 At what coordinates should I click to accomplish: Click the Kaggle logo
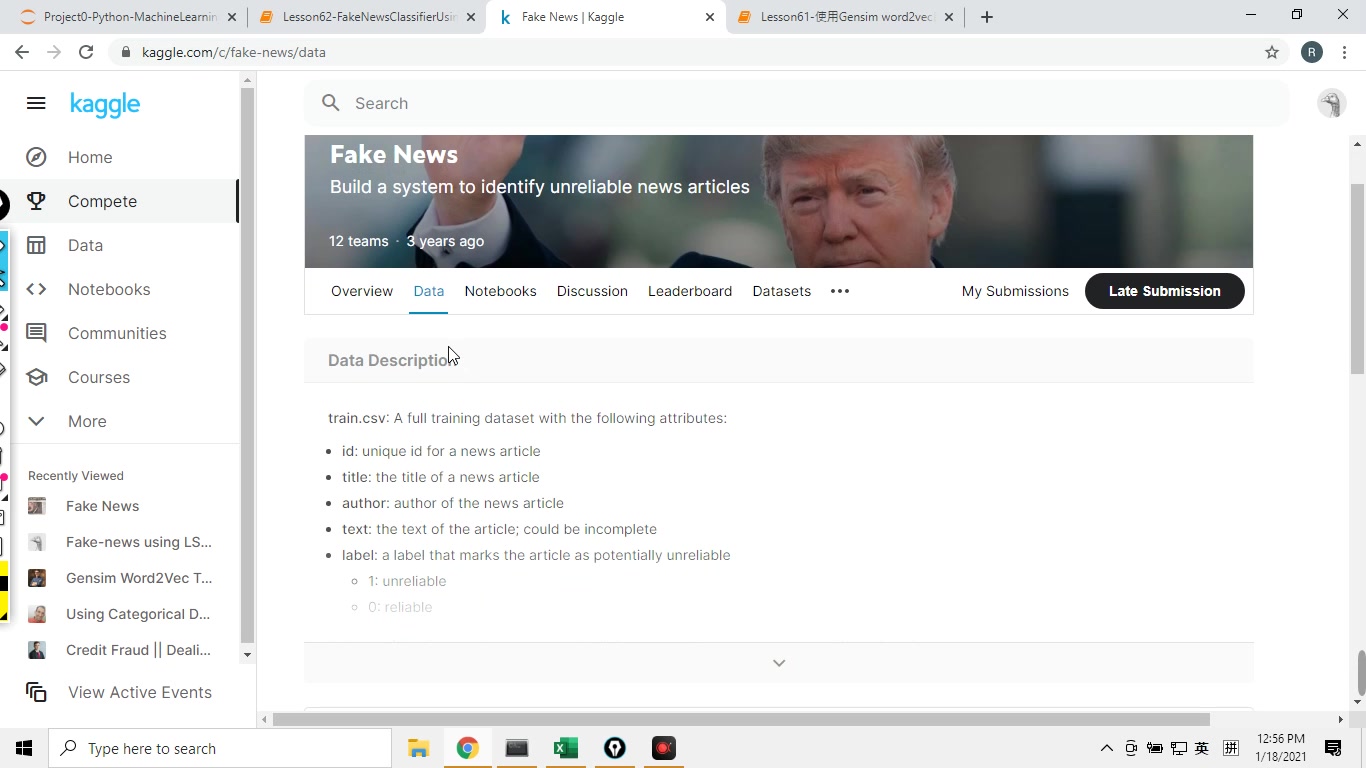pyautogui.click(x=105, y=104)
